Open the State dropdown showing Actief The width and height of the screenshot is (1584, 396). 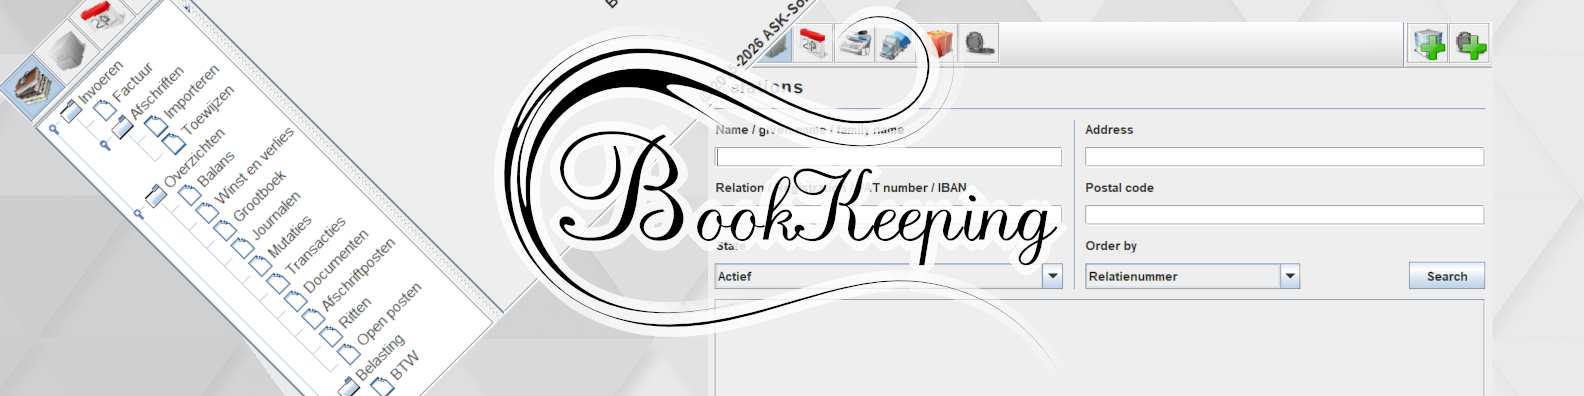pos(889,276)
